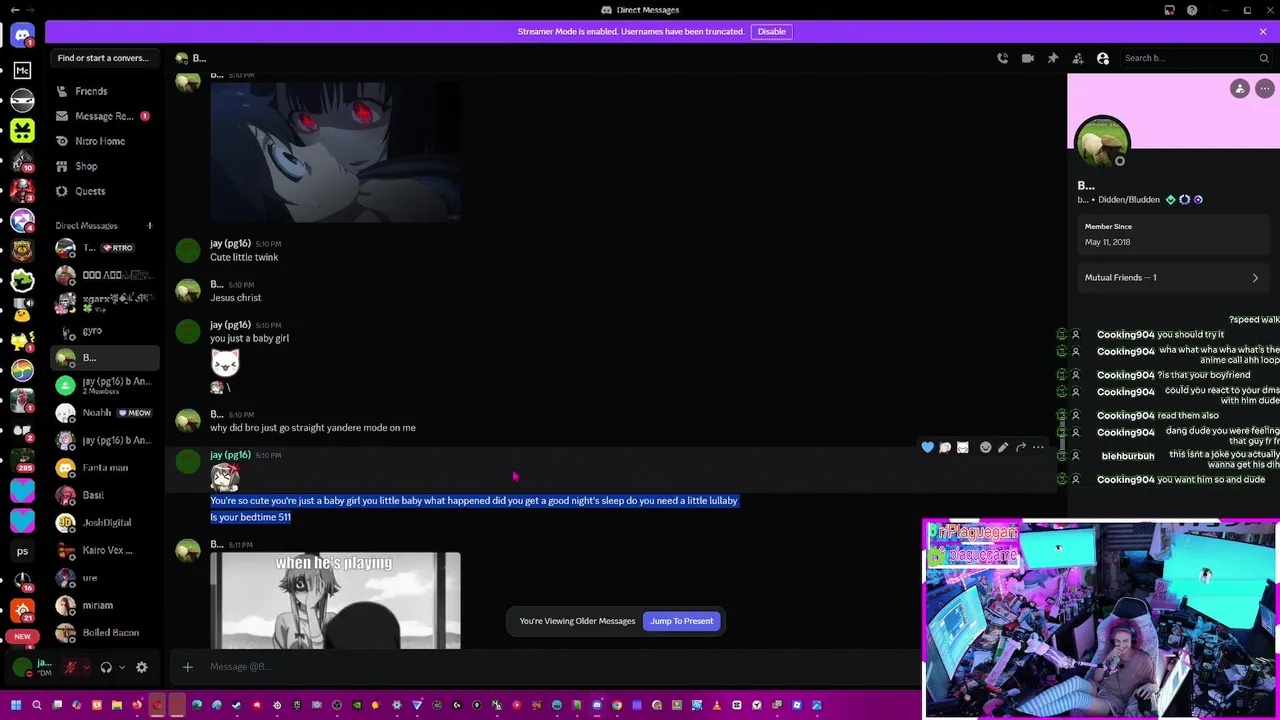Open DM with ure

point(104,578)
